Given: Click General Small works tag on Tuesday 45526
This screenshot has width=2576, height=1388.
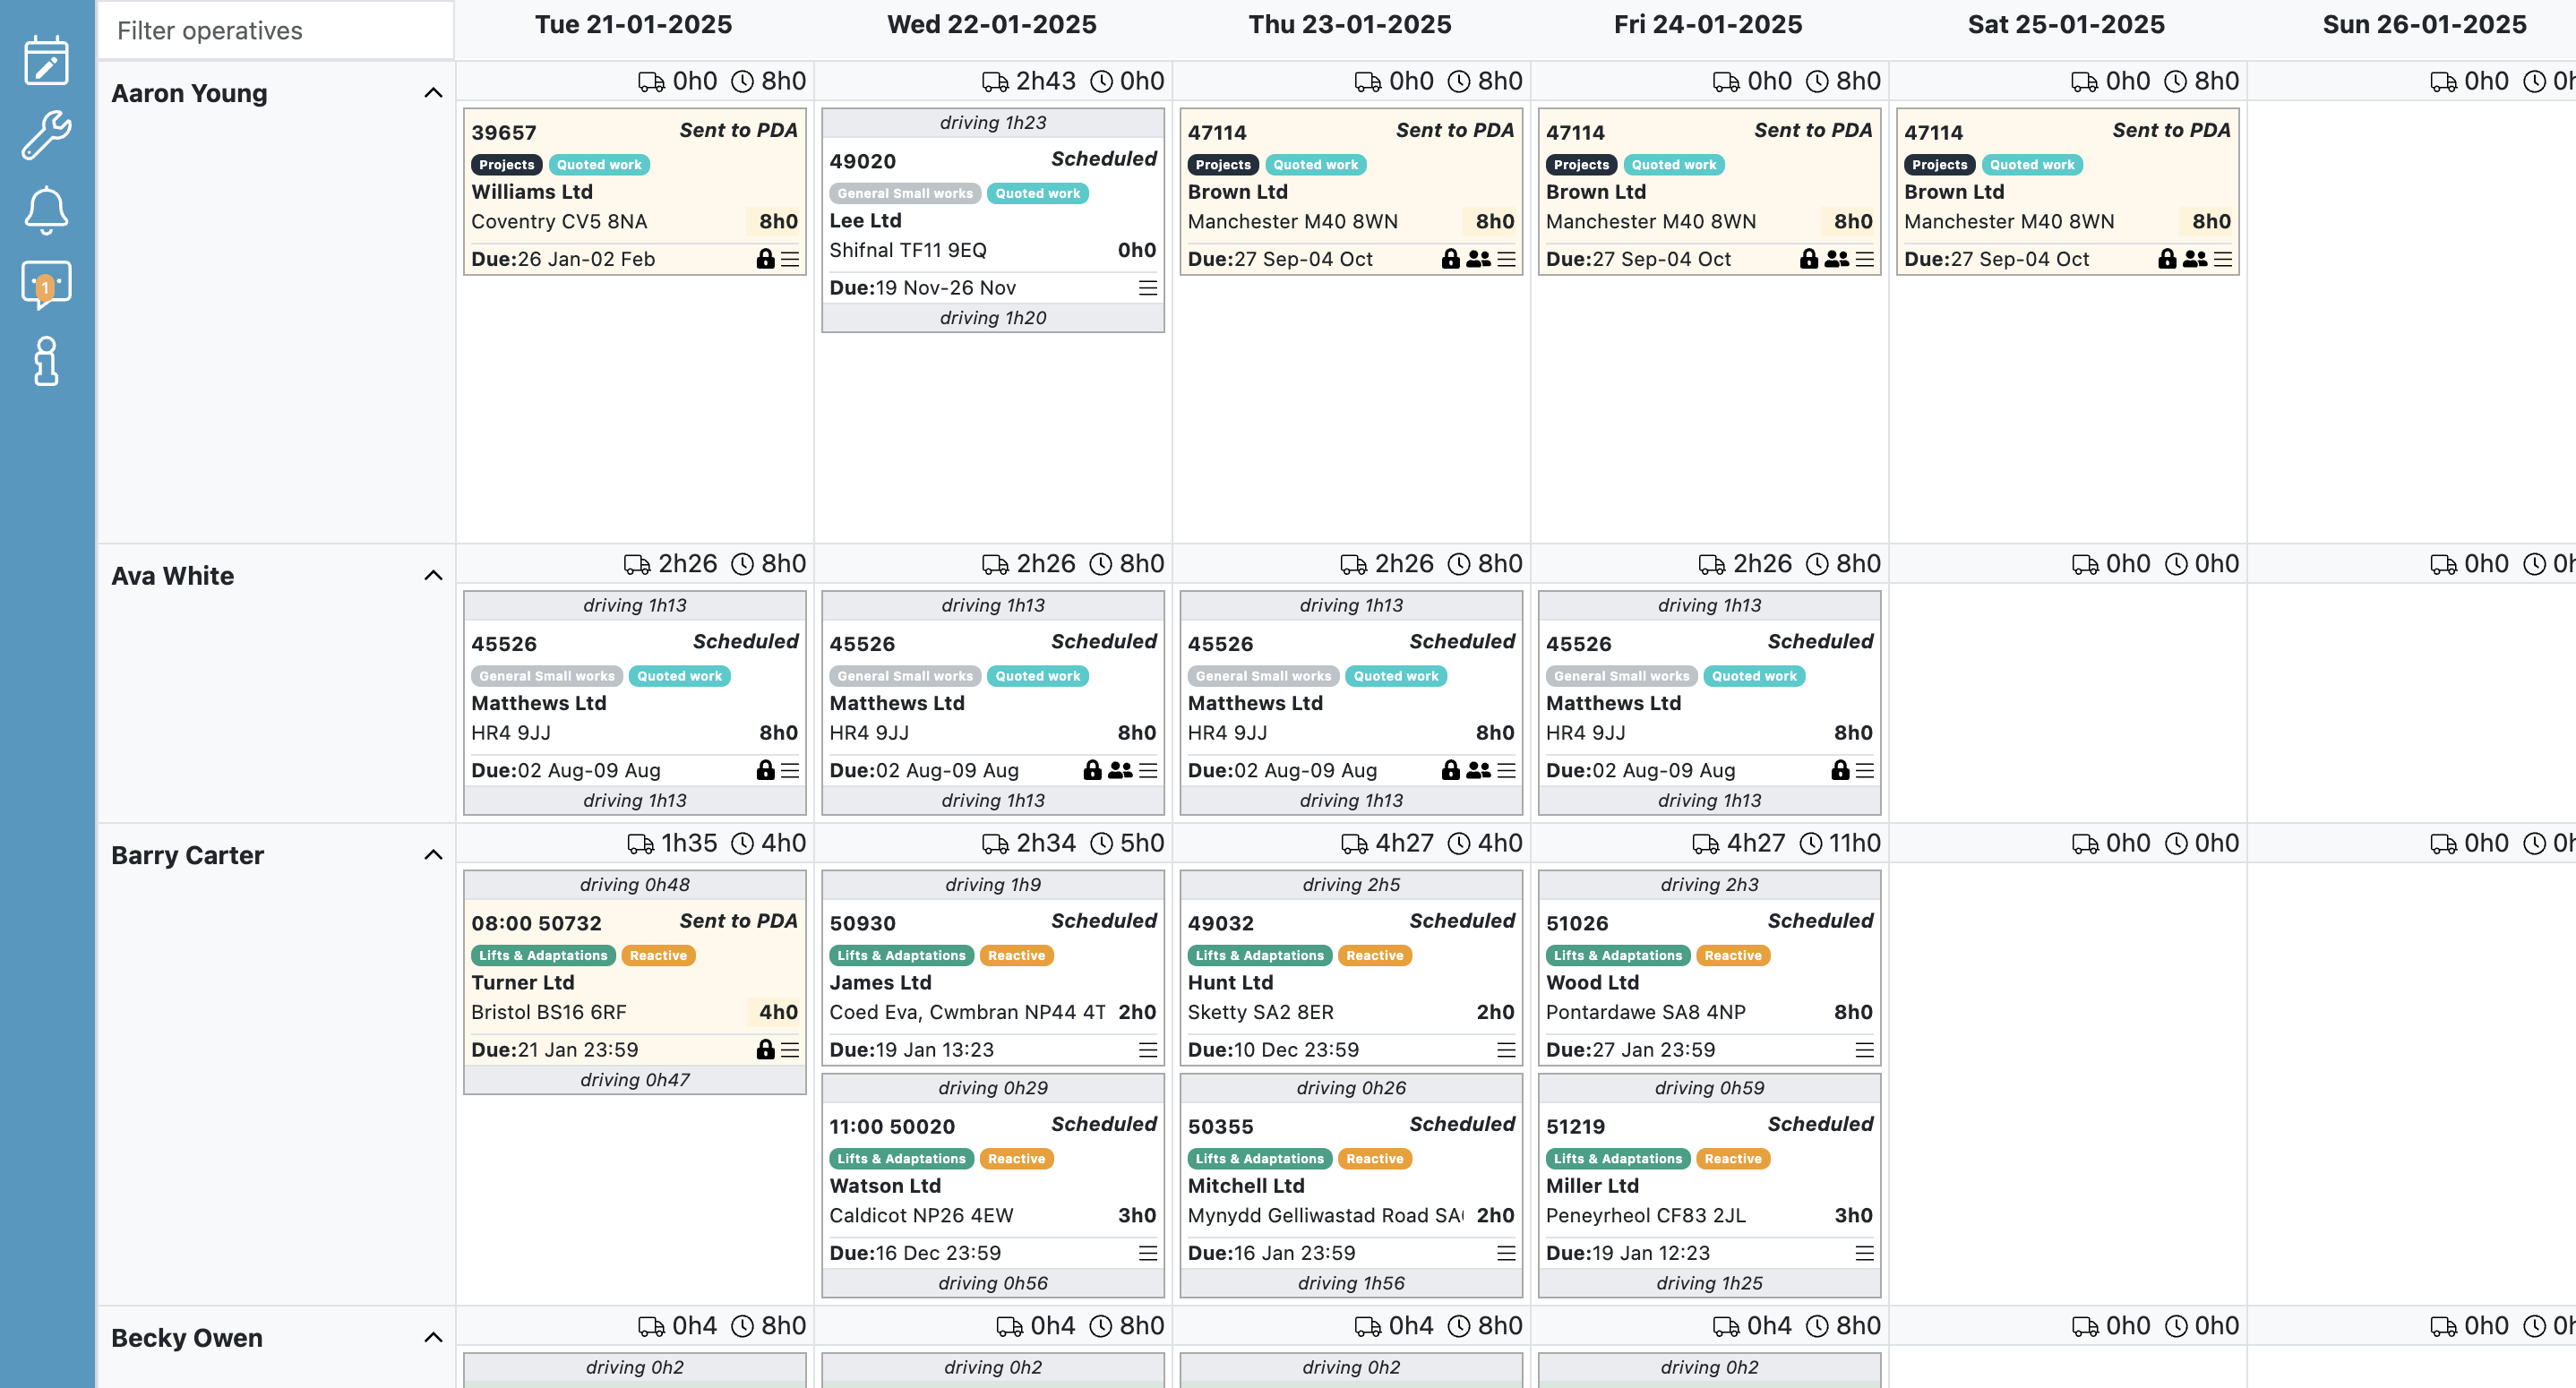Looking at the screenshot, I should [547, 677].
